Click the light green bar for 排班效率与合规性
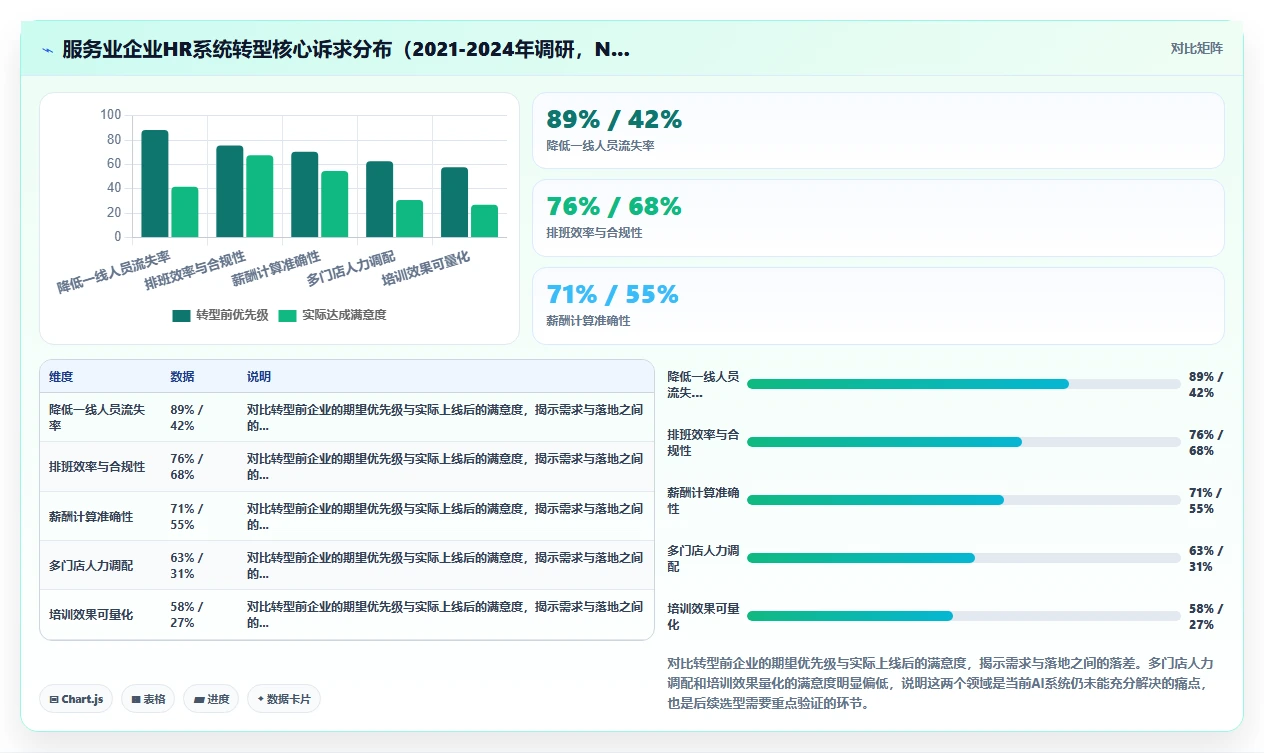This screenshot has height=753, width=1264. coord(260,196)
